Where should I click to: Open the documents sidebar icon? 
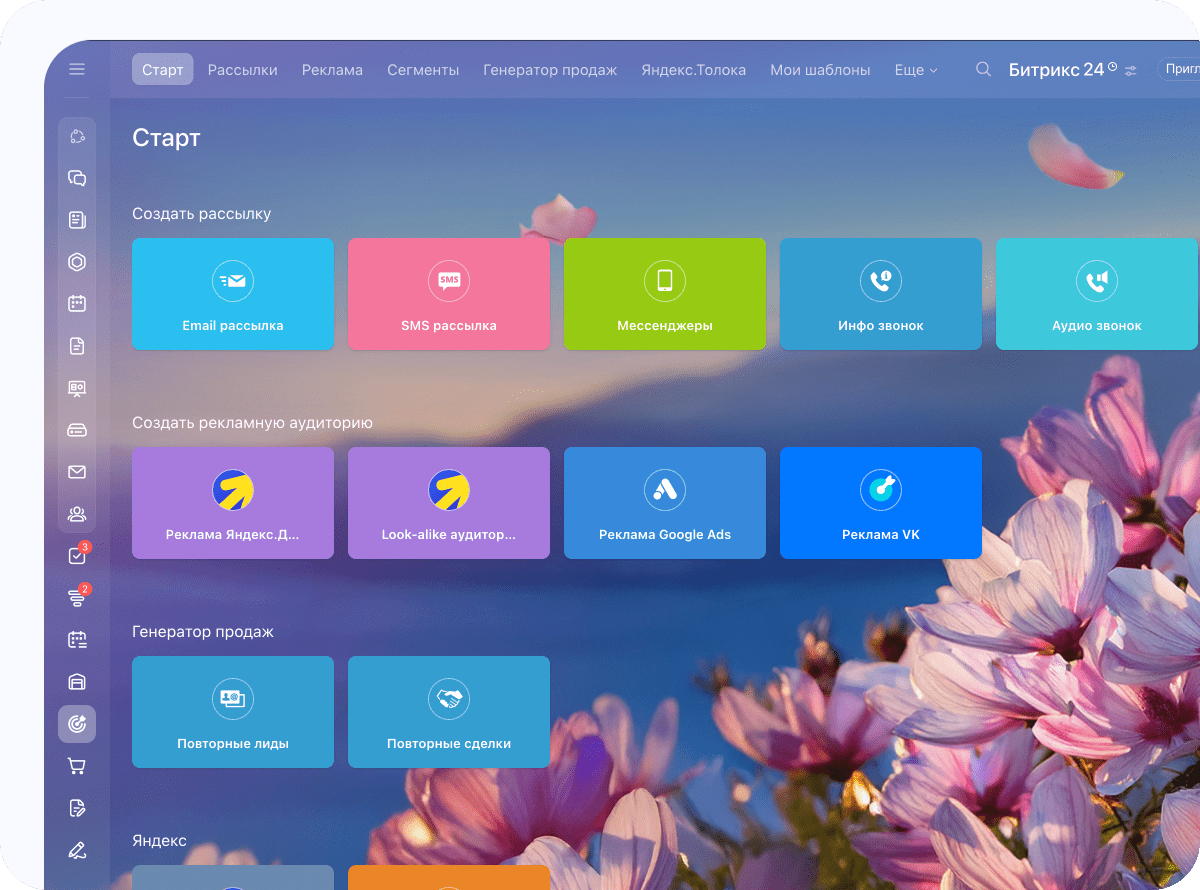[77, 346]
